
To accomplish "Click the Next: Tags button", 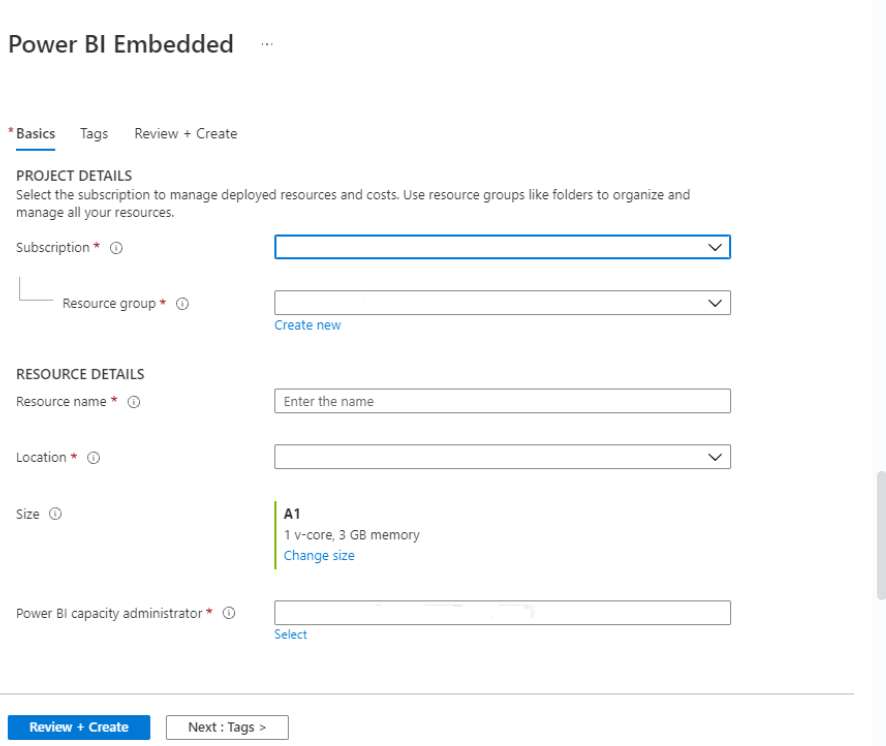I will coord(227,727).
